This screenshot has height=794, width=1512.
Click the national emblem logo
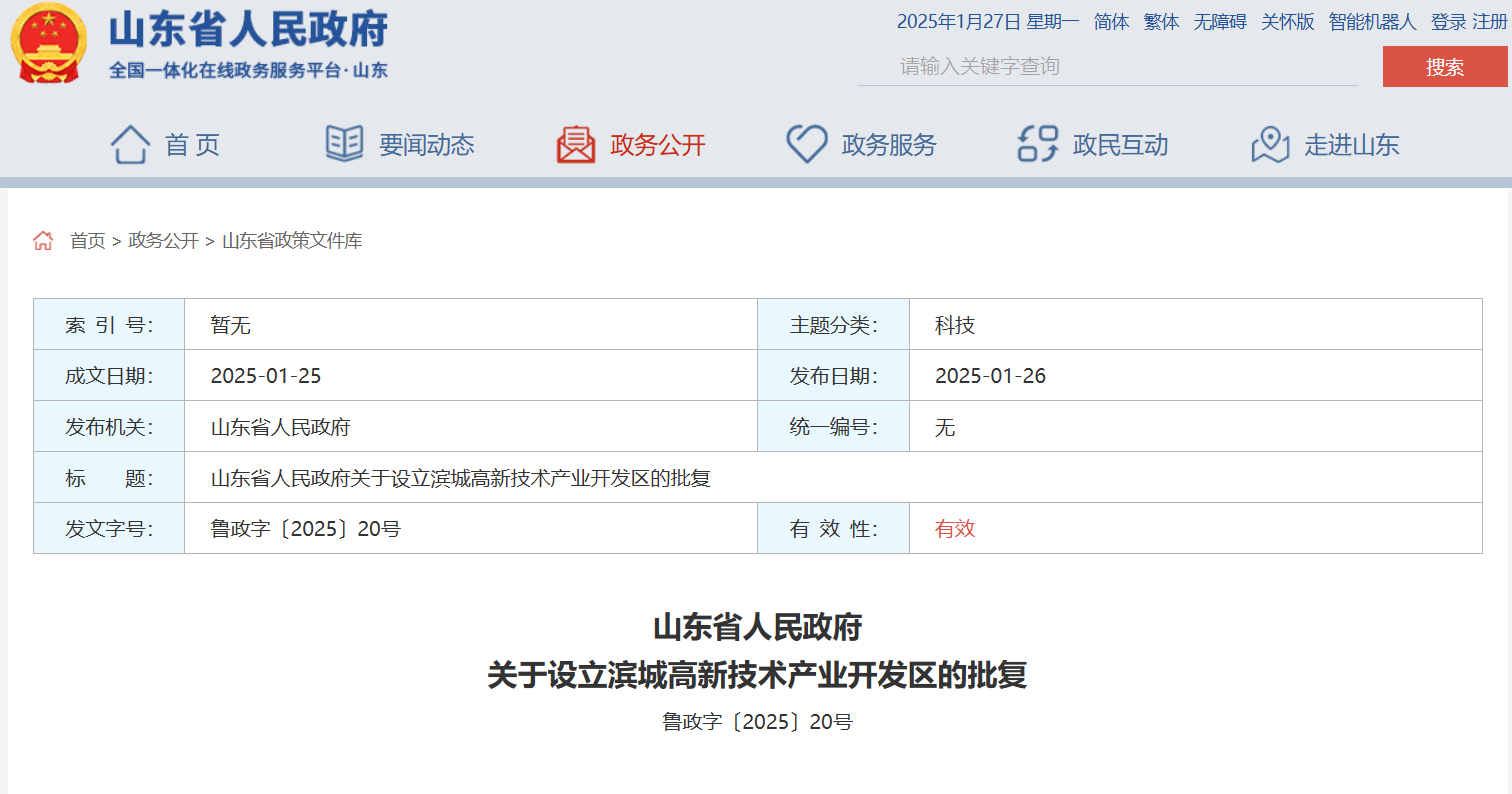pyautogui.click(x=48, y=43)
